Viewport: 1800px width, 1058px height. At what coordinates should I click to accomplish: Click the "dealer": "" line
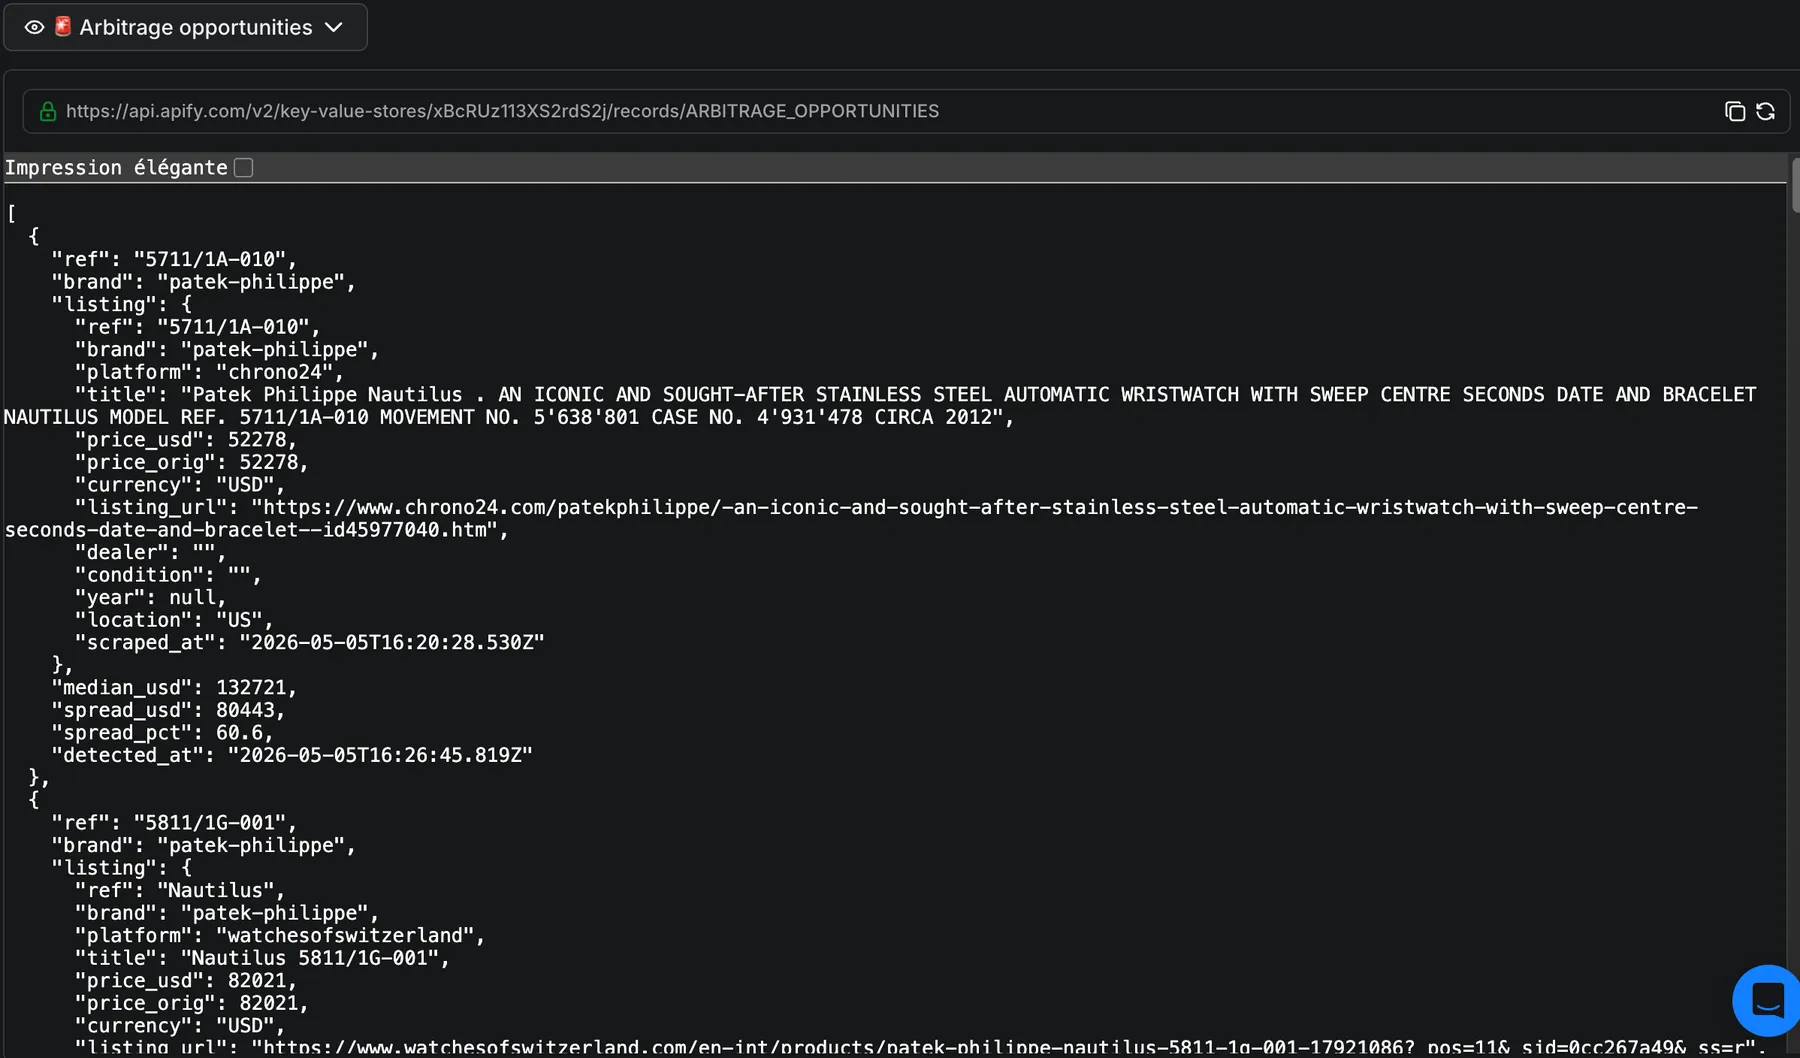point(150,552)
